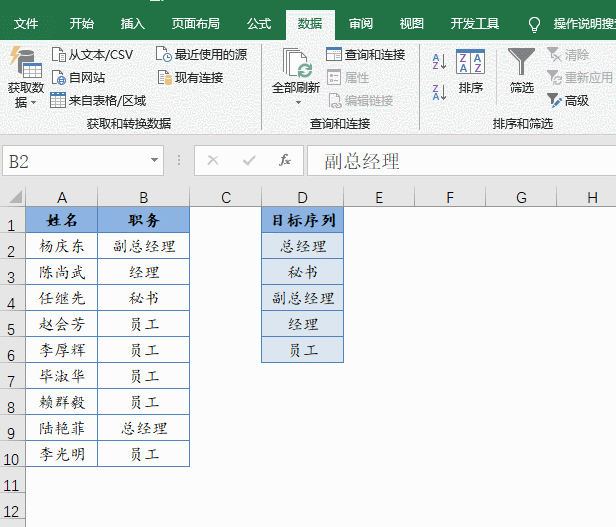Click the Get Data (获取数据) icon
The width and height of the screenshot is (616, 527).
click(26, 63)
